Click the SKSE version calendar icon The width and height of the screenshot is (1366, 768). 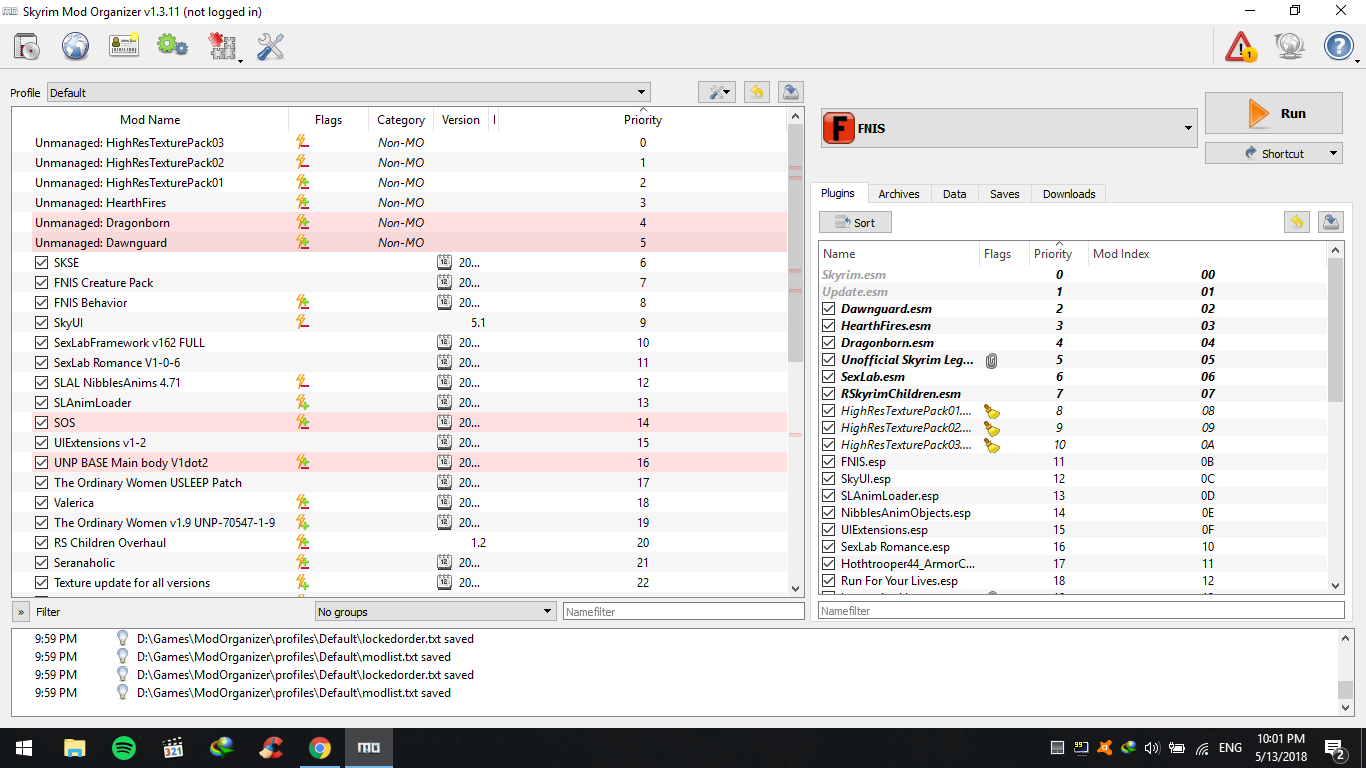[x=445, y=262]
